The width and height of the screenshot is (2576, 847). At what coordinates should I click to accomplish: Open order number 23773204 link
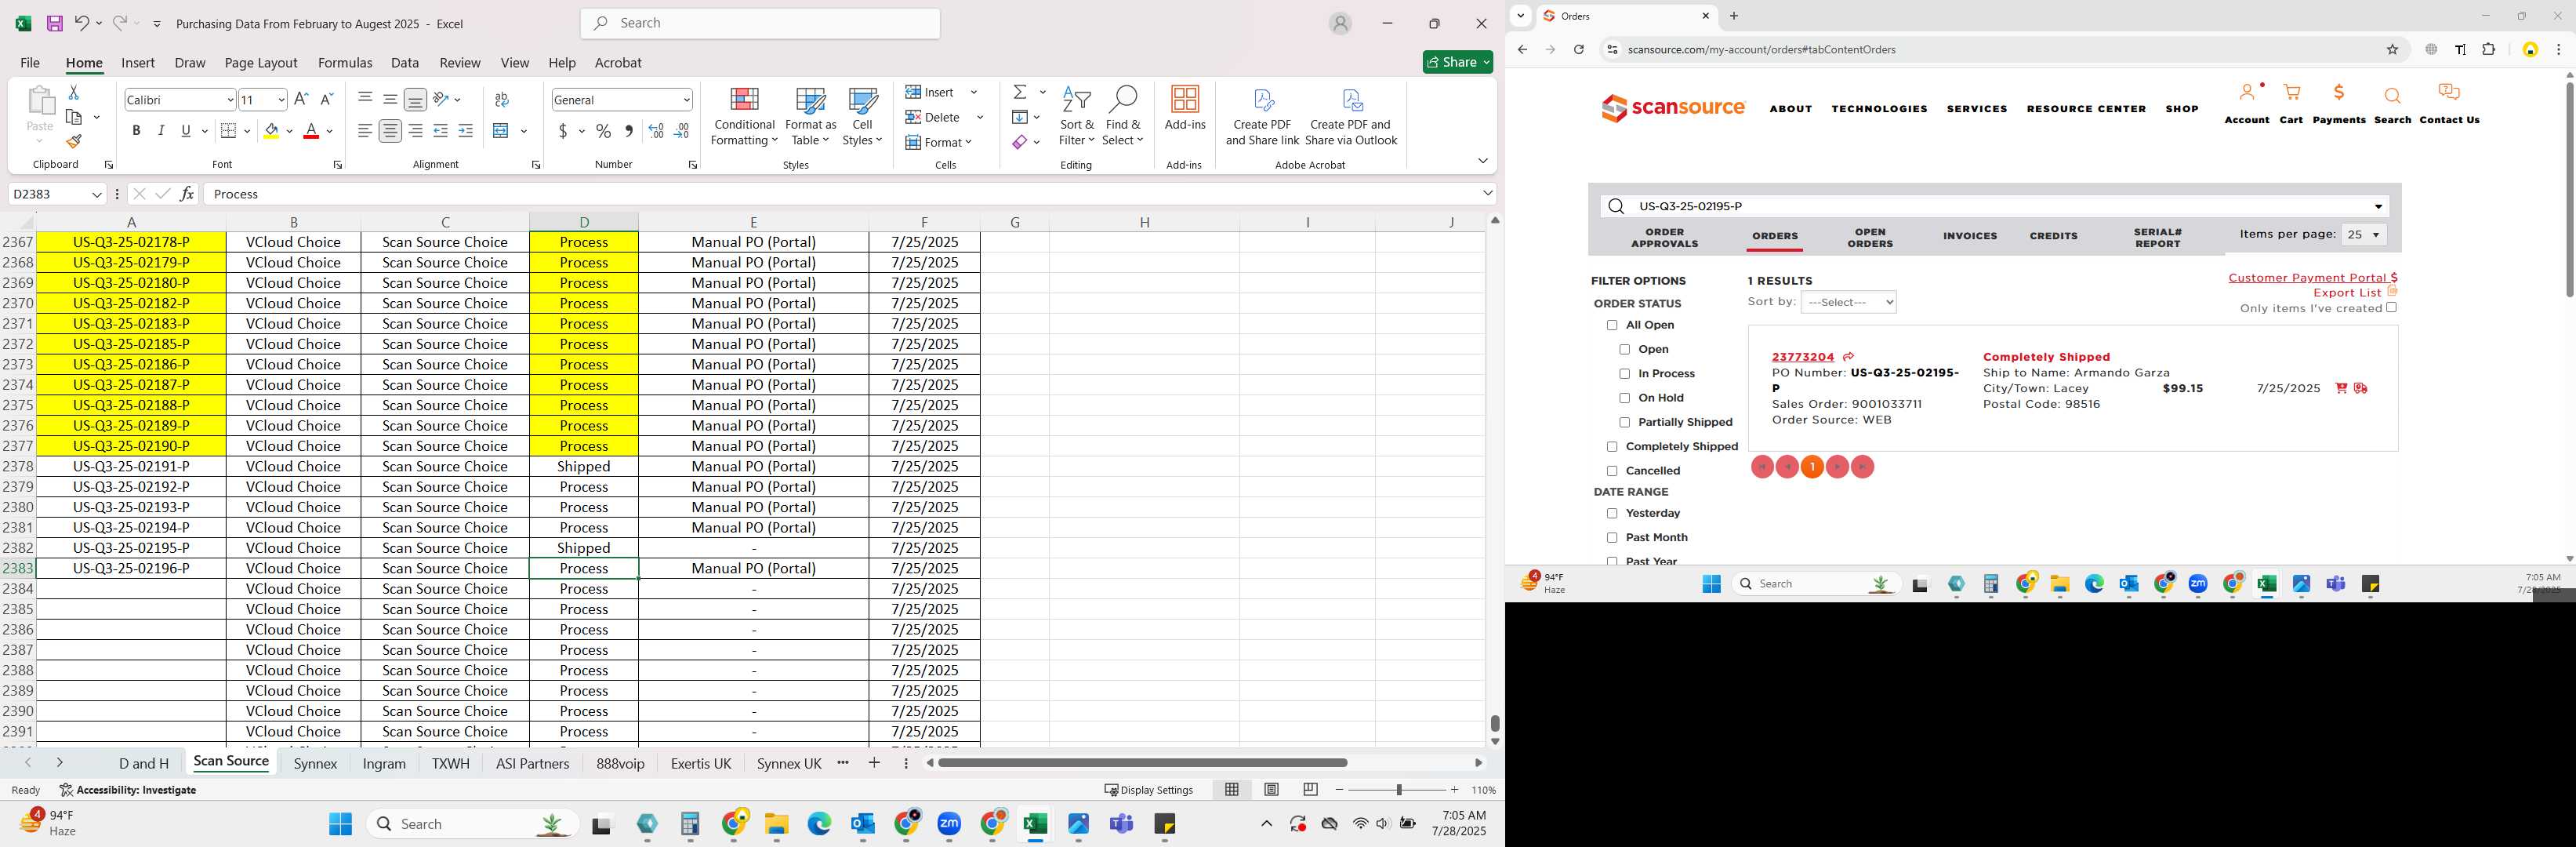point(1803,357)
